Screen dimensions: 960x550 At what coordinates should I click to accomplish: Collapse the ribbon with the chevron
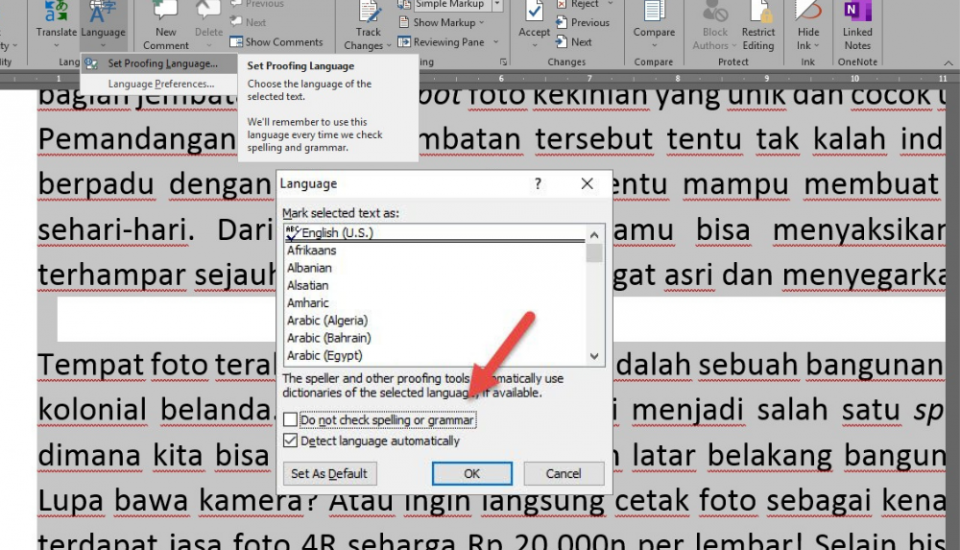pyautogui.click(x=948, y=62)
